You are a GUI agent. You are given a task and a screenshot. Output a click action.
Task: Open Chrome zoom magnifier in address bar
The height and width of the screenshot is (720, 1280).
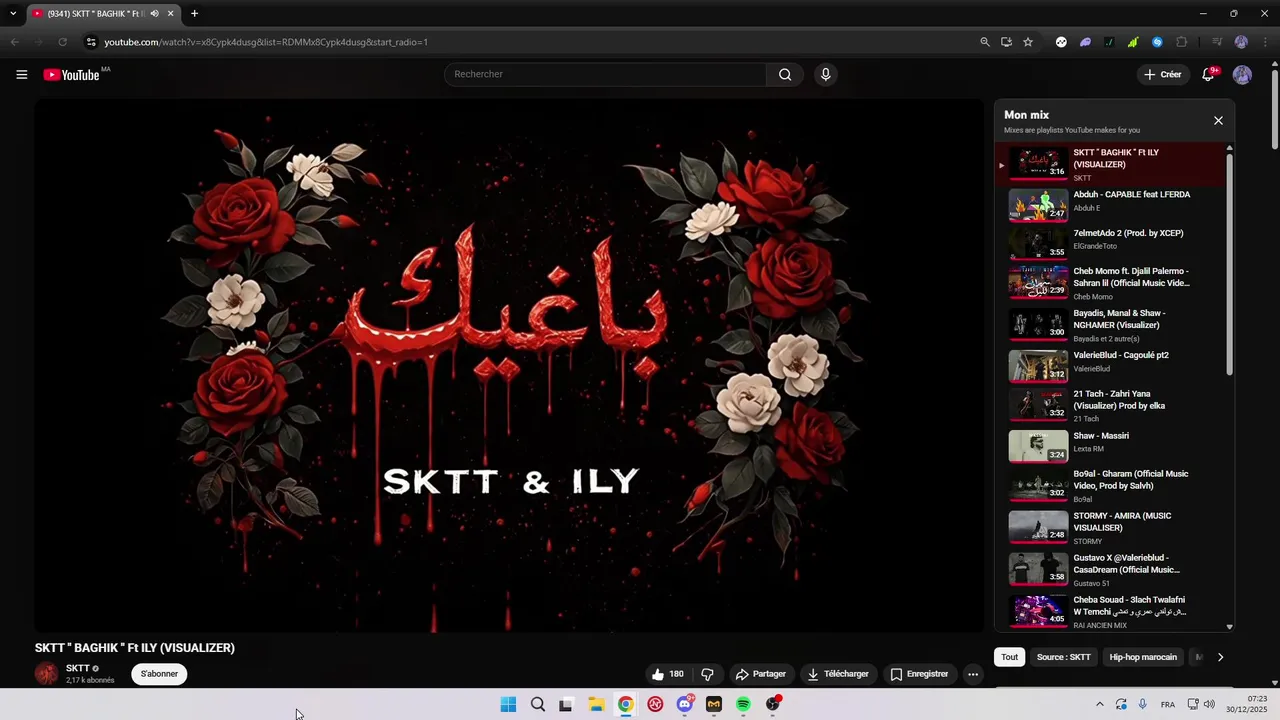click(x=985, y=42)
